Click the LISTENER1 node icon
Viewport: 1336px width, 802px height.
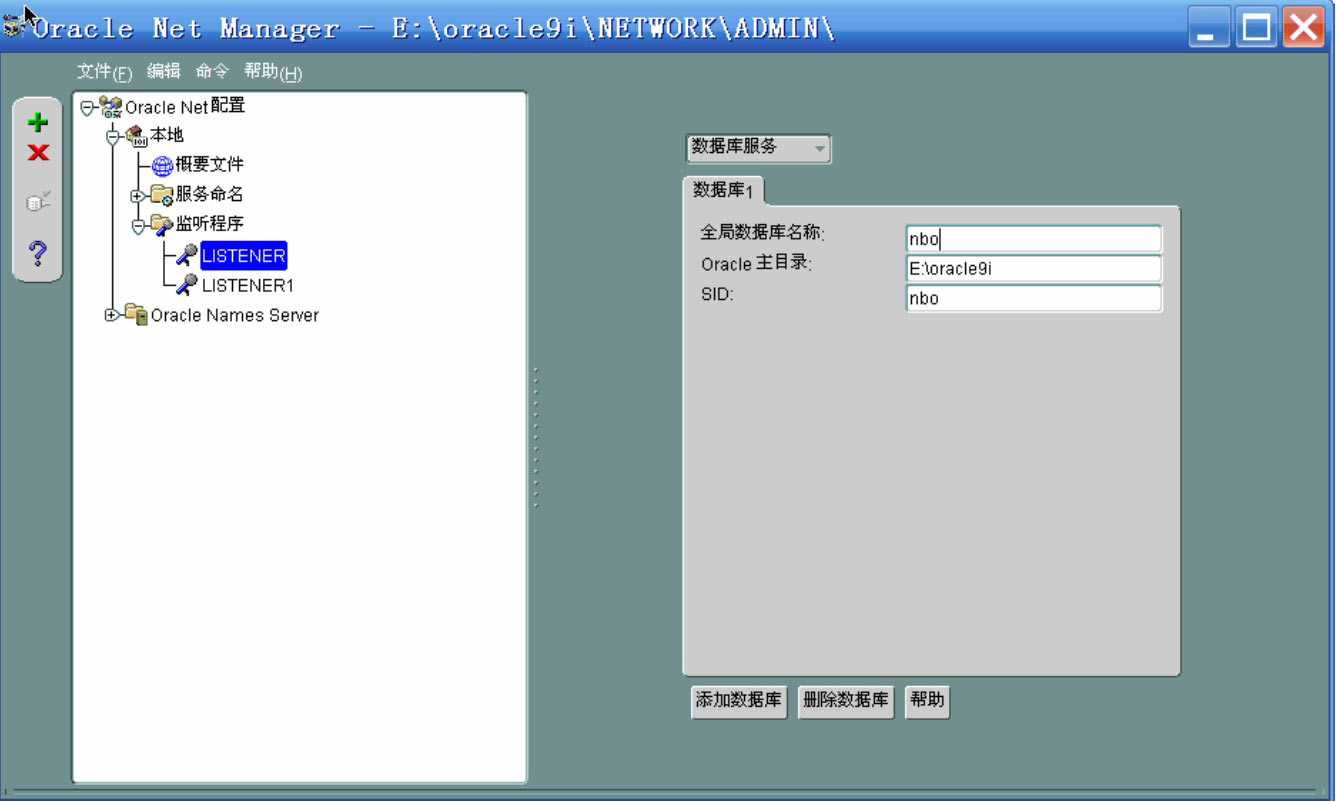(x=187, y=285)
